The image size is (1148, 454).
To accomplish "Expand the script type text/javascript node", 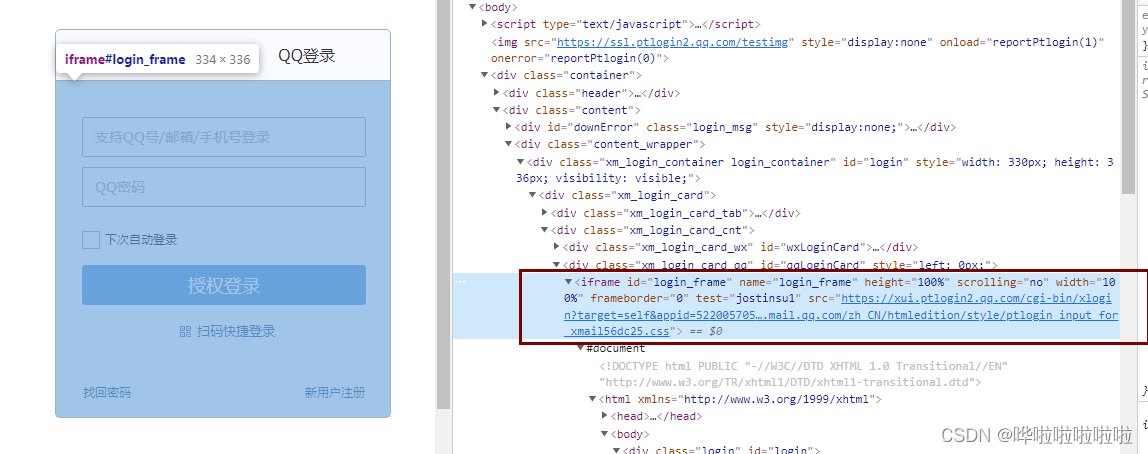I will tap(485, 24).
